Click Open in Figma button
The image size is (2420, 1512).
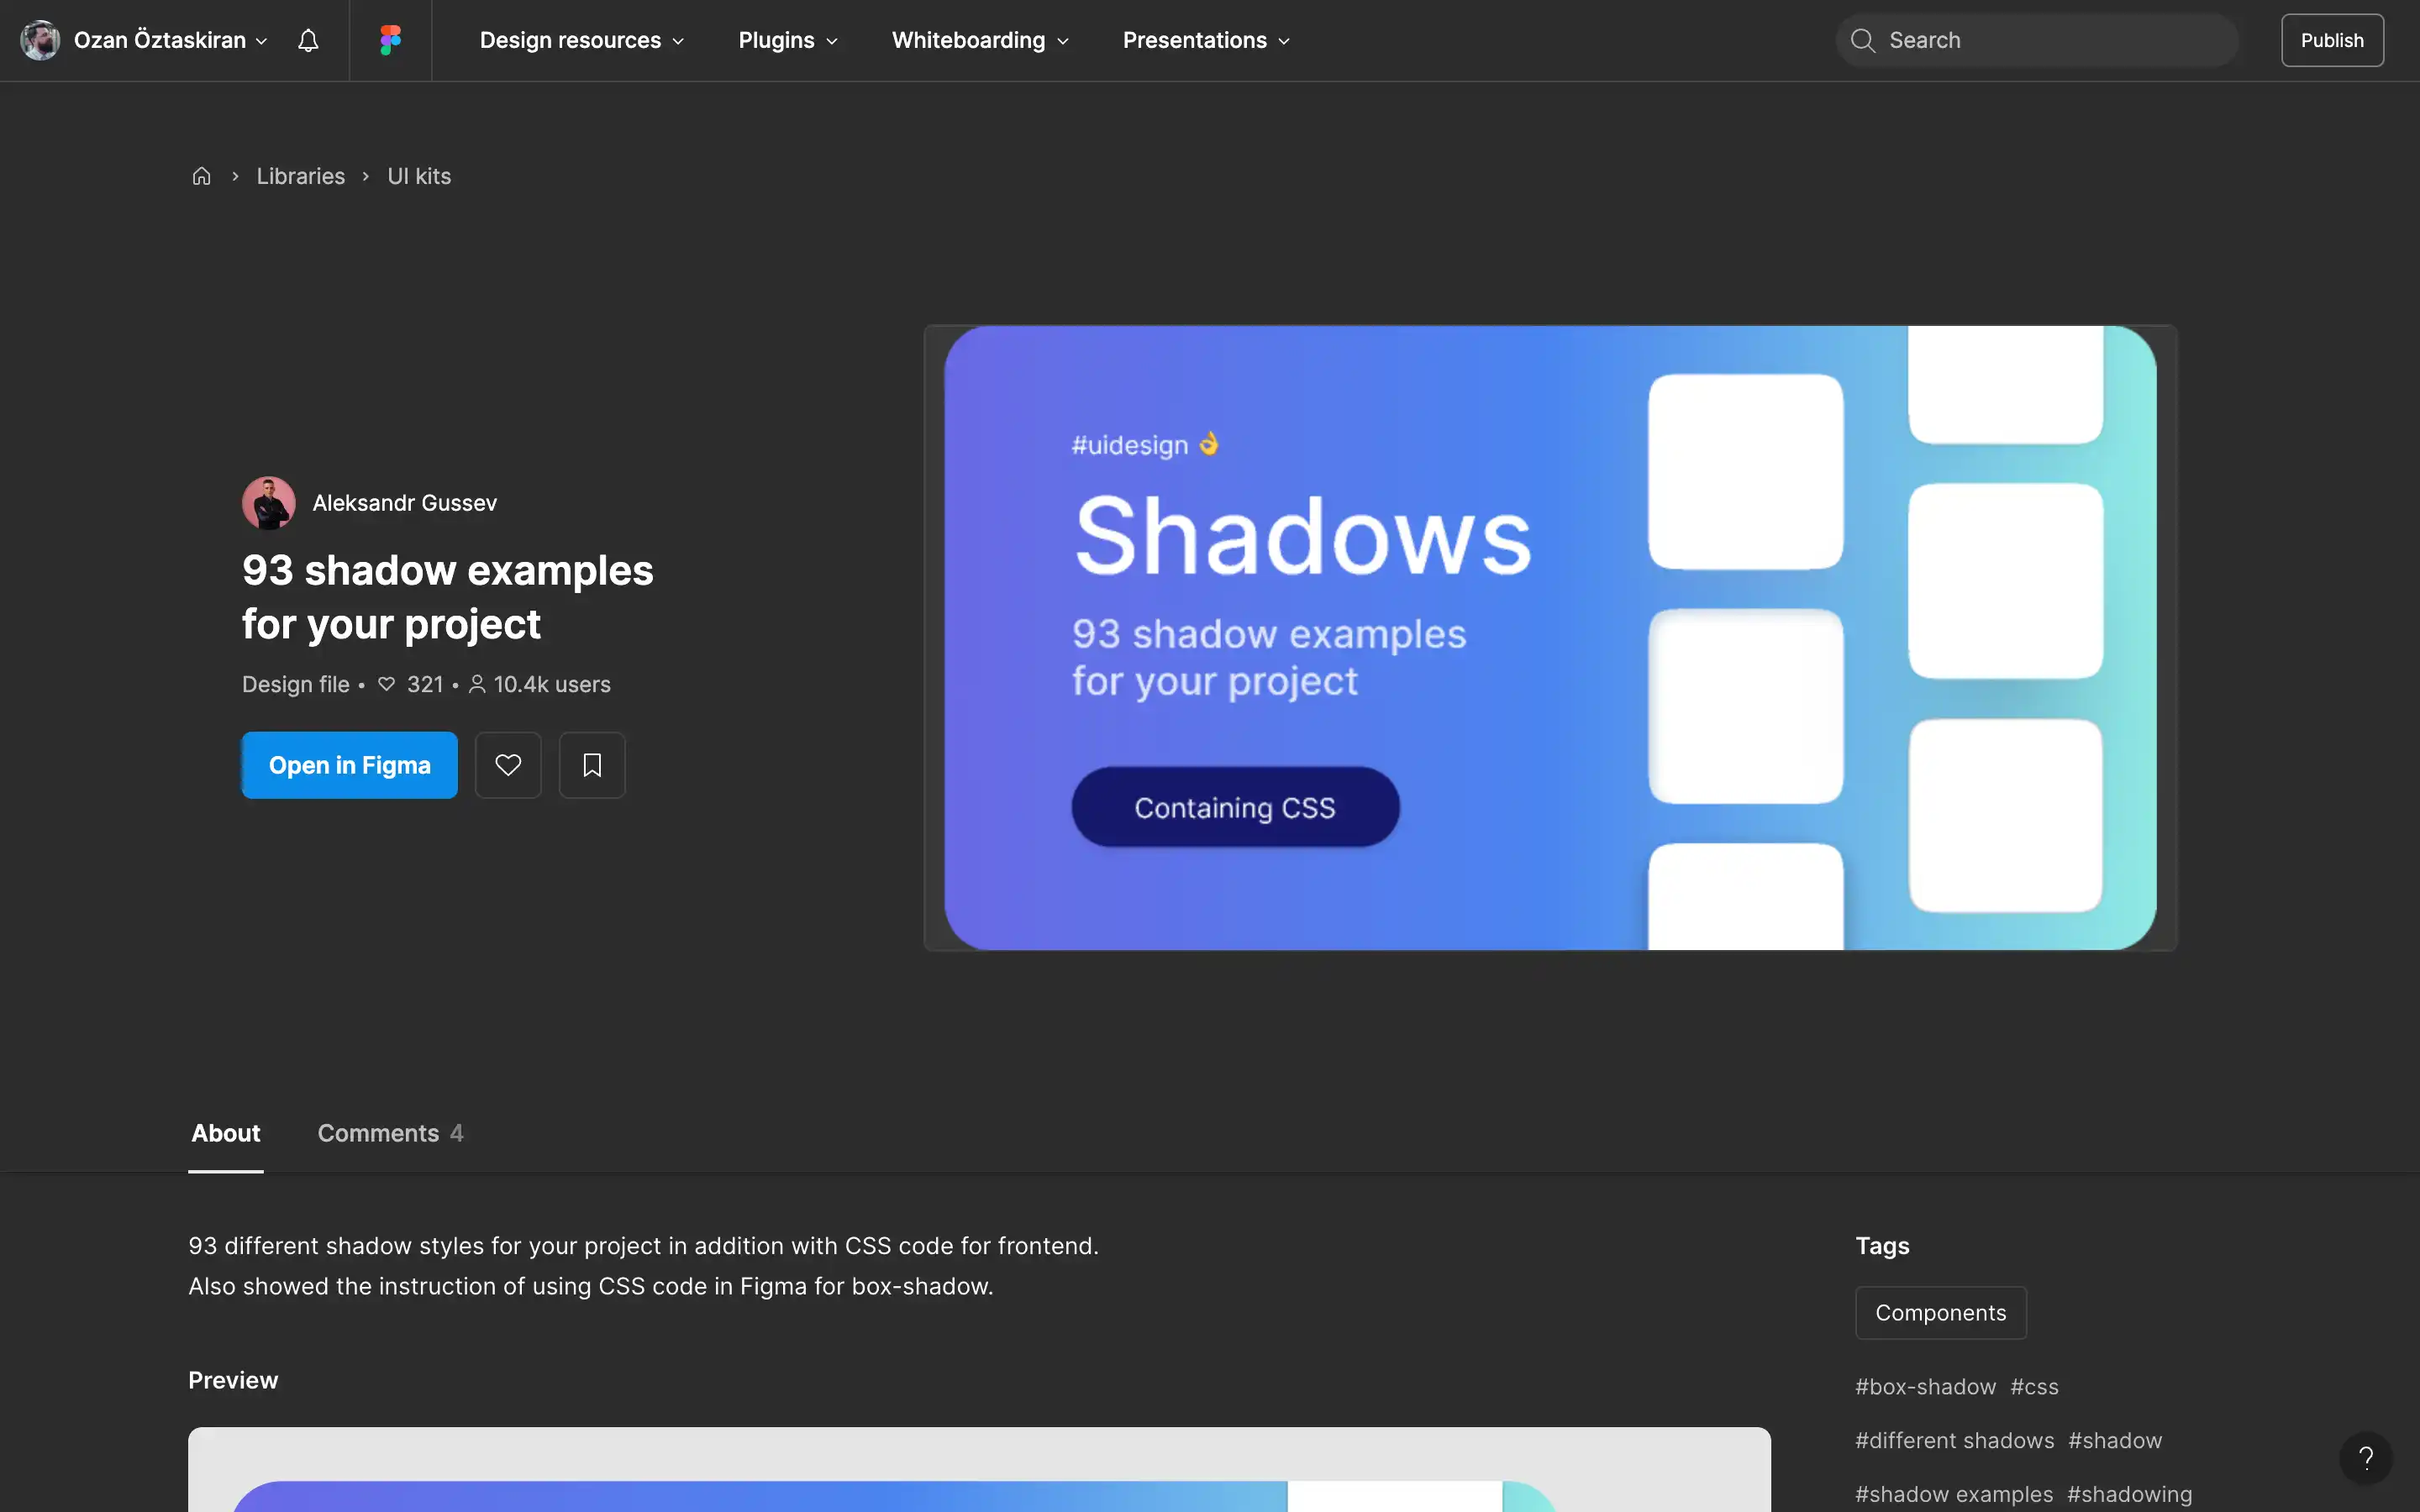pos(350,765)
